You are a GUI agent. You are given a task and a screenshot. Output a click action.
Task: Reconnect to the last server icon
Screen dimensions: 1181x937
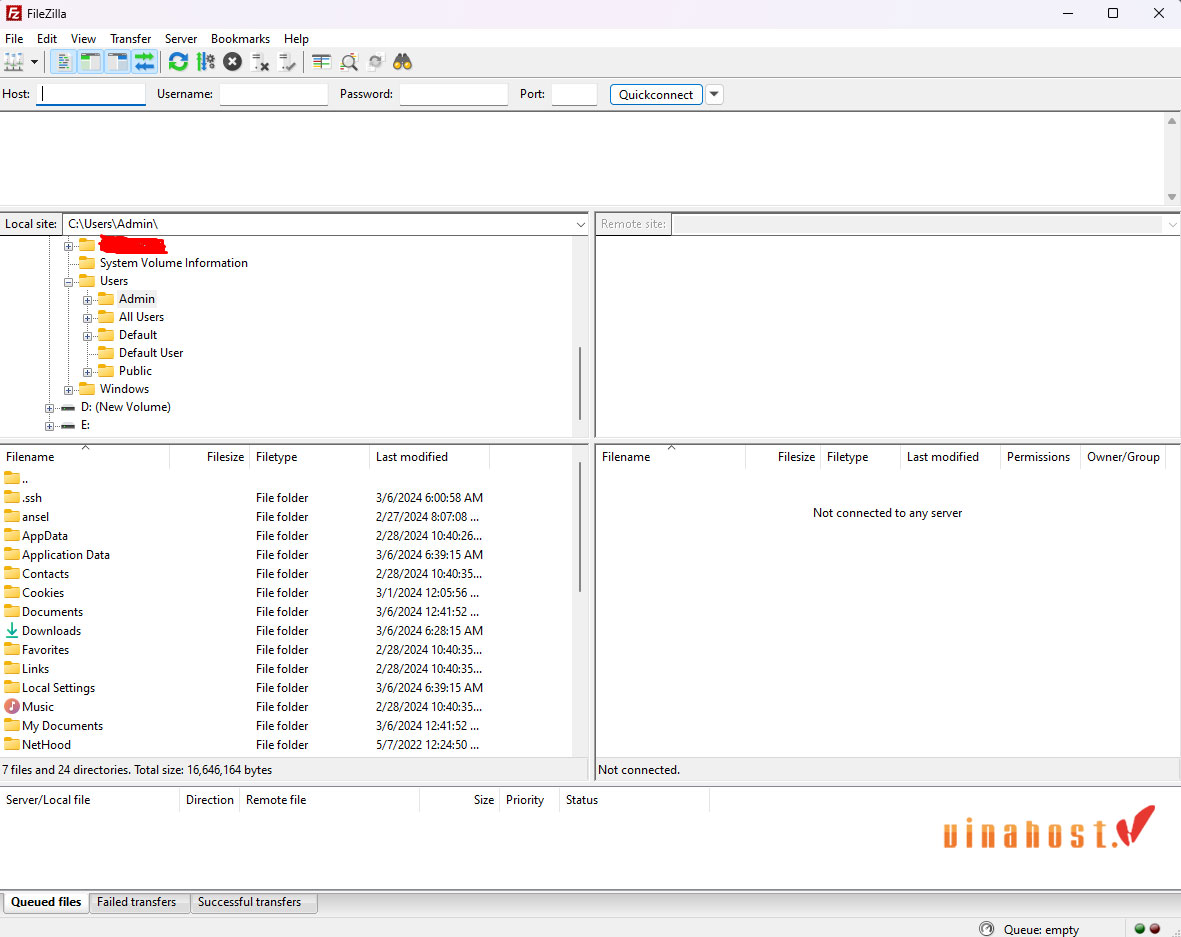[x=287, y=62]
